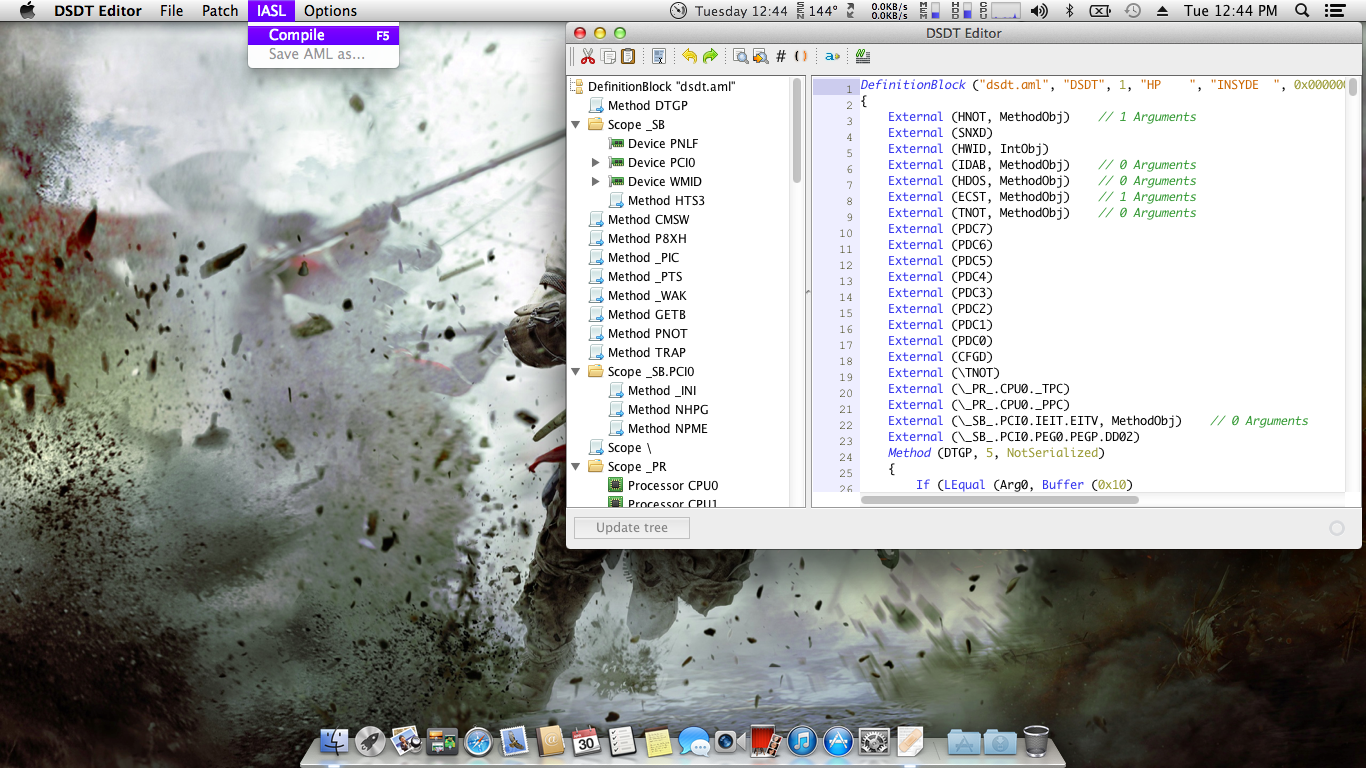This screenshot has height=768, width=1366.
Task: Open Launchpad rocket icon in Dock
Action: click(x=370, y=741)
